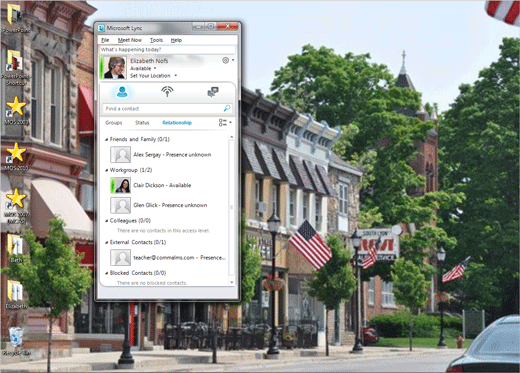This screenshot has width=520, height=373.
Task: Open the MOS 2010 desktop shortcut
Action: click(16, 157)
